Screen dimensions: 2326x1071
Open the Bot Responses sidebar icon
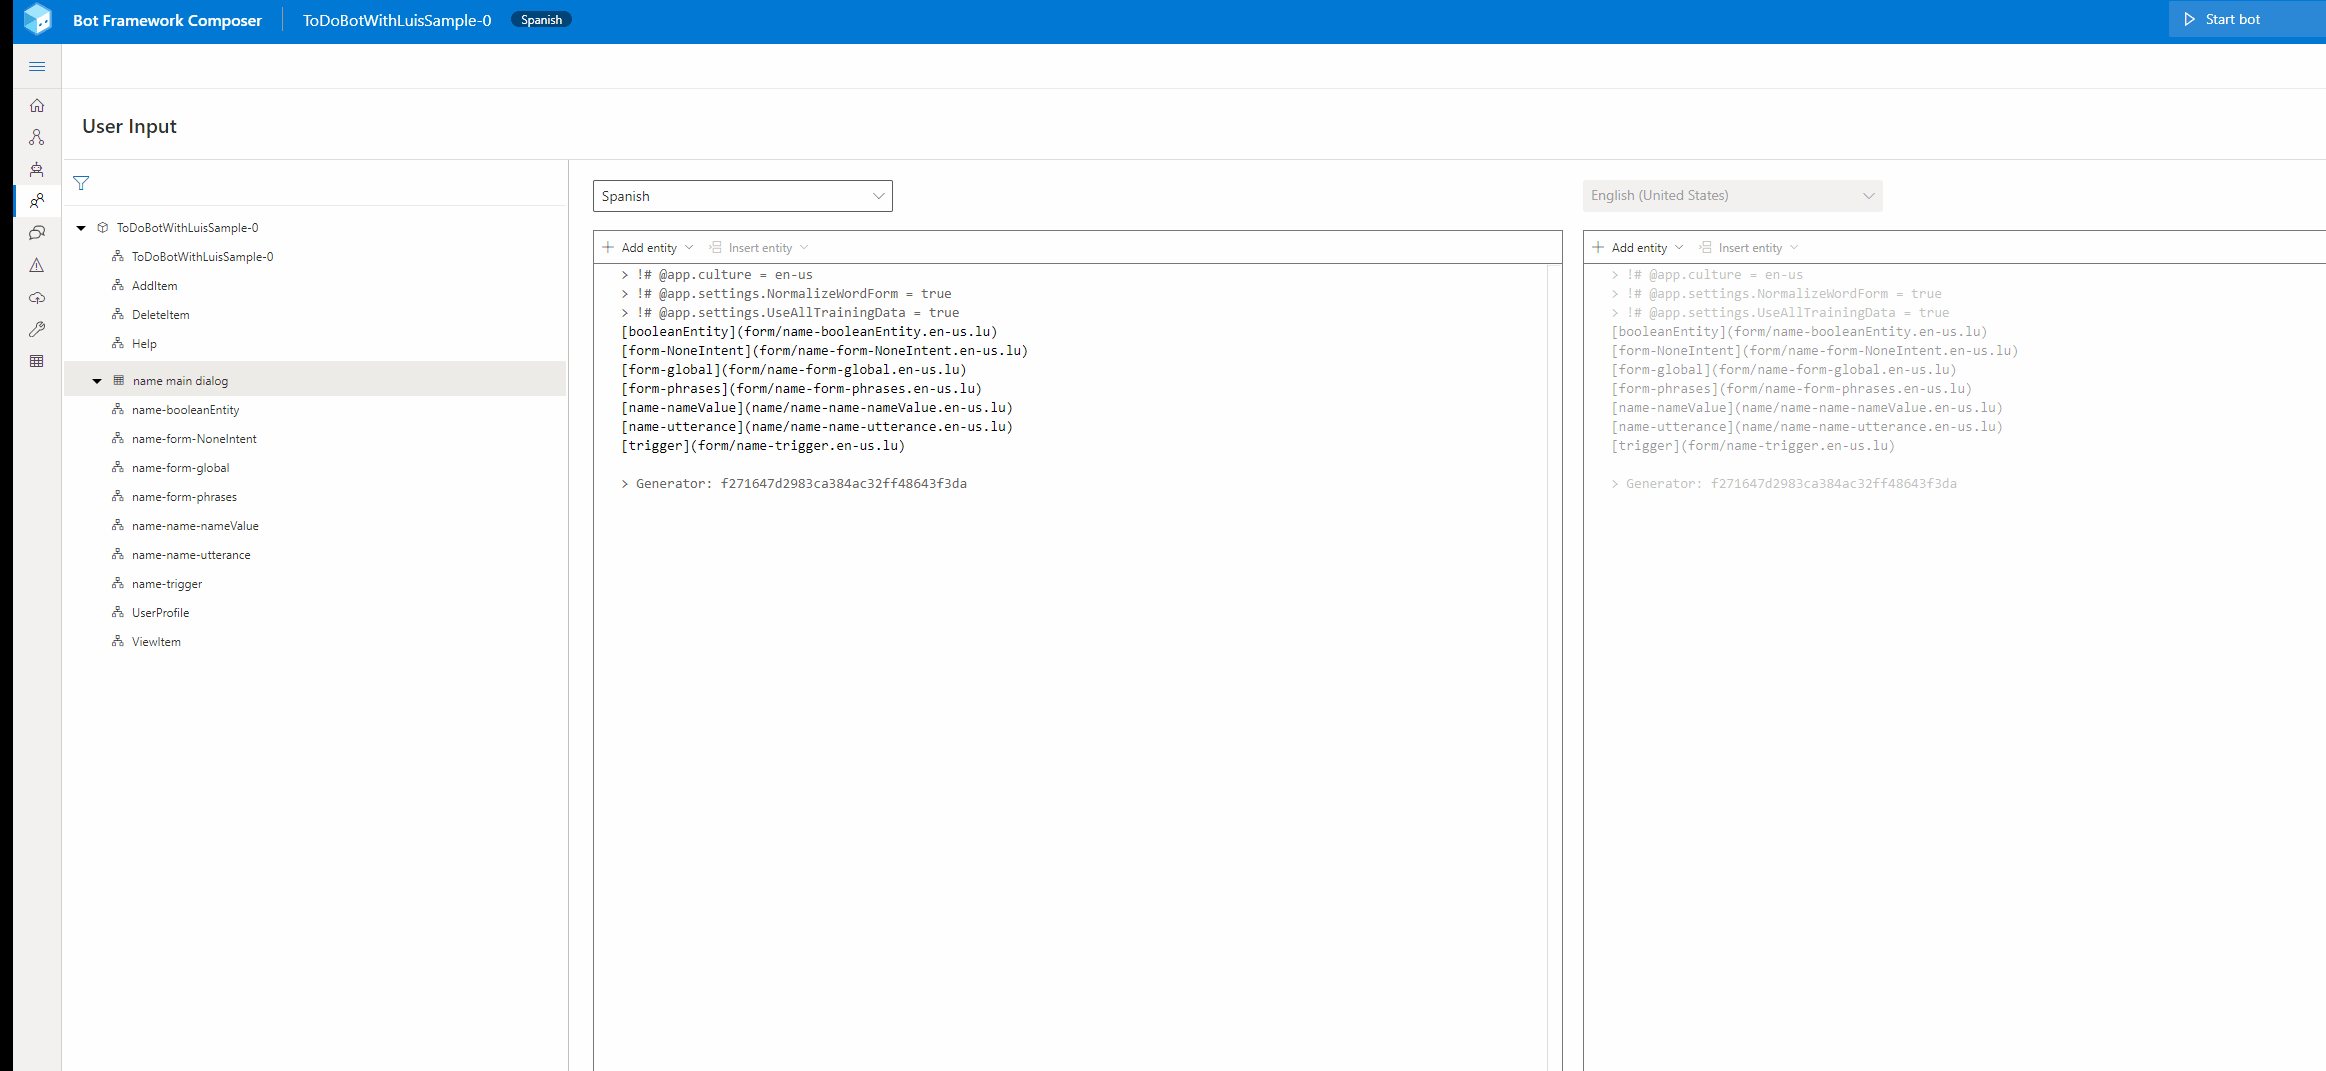(37, 169)
